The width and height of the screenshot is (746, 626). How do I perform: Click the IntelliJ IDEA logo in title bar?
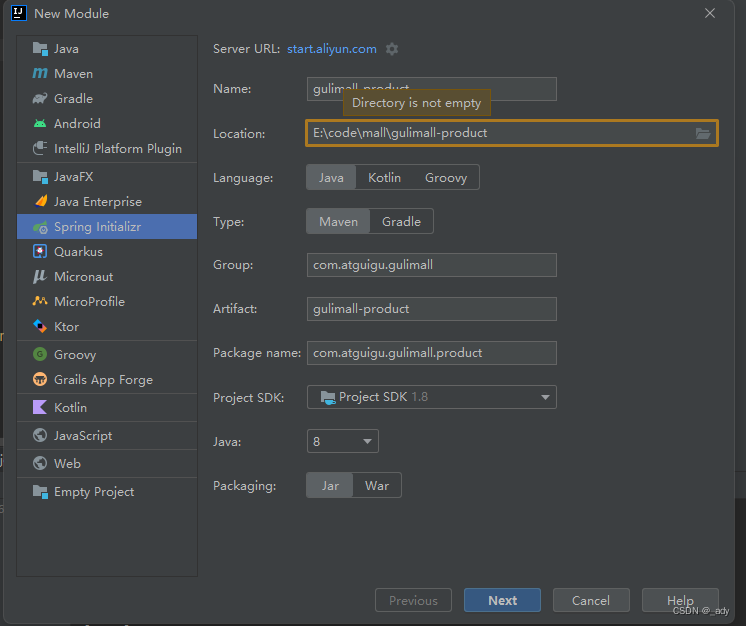[x=19, y=13]
